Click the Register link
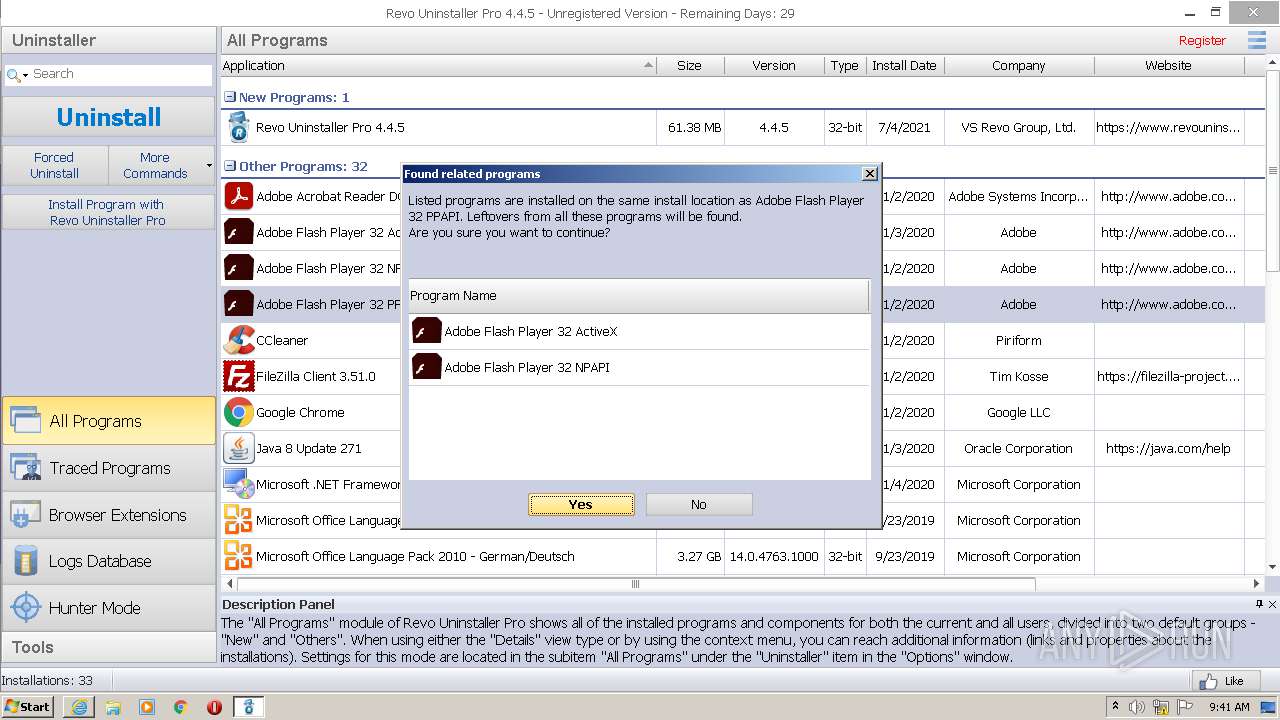The height and width of the screenshot is (720, 1280). (x=1202, y=40)
